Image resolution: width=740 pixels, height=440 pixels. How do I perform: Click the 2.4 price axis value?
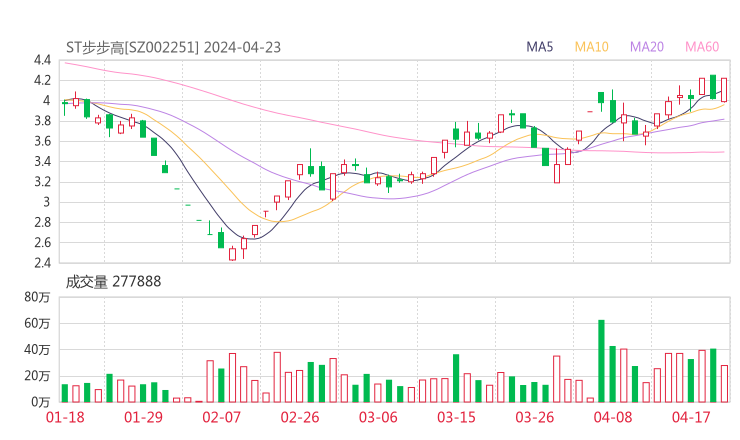(42, 263)
